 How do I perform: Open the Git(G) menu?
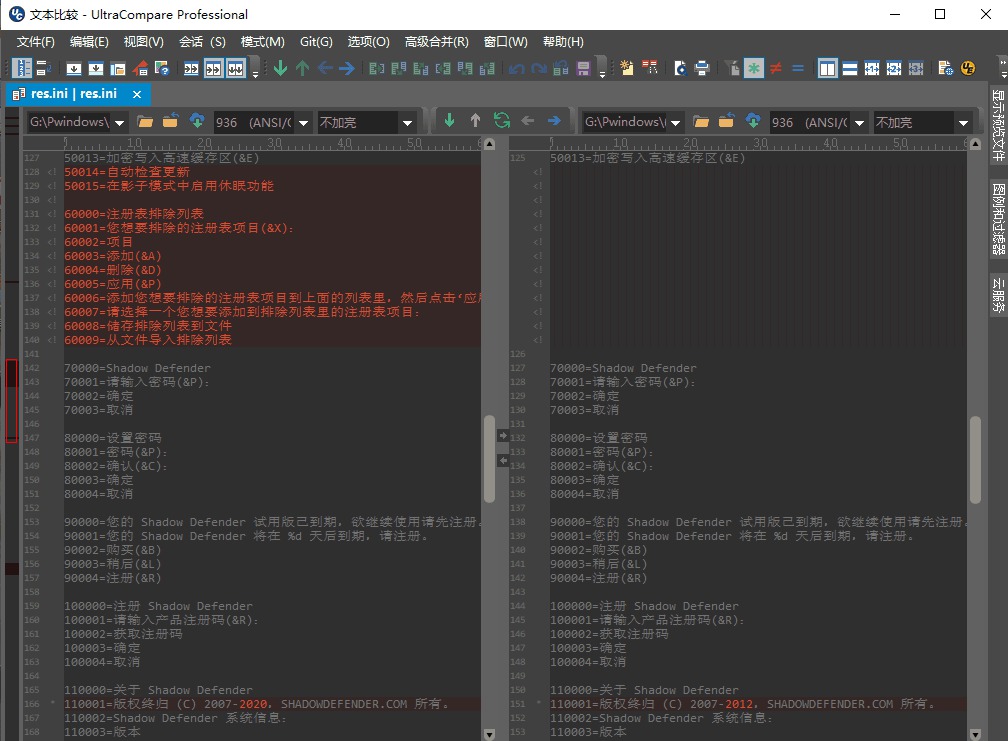pyautogui.click(x=316, y=42)
